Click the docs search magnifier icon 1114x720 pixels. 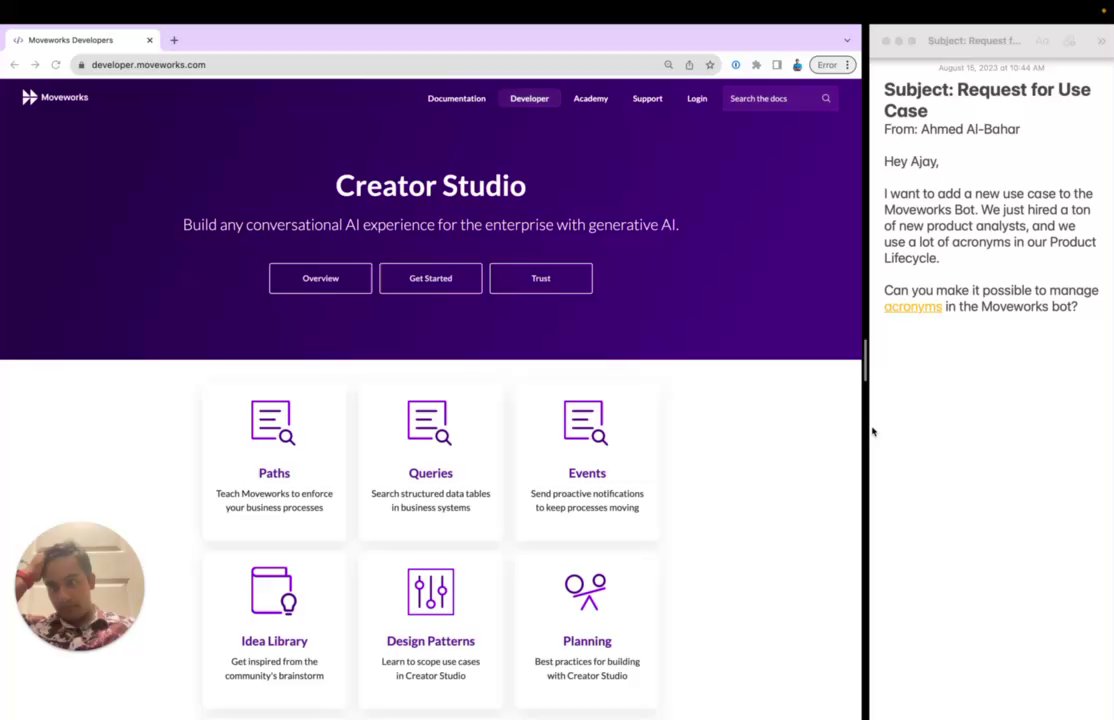[x=826, y=98]
